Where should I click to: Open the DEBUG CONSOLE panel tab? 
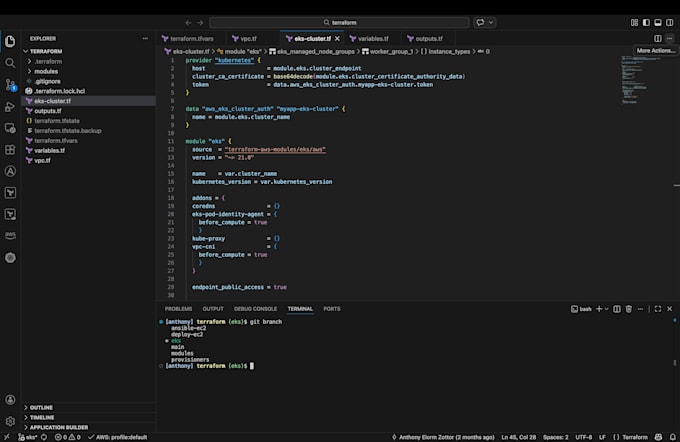pos(255,309)
